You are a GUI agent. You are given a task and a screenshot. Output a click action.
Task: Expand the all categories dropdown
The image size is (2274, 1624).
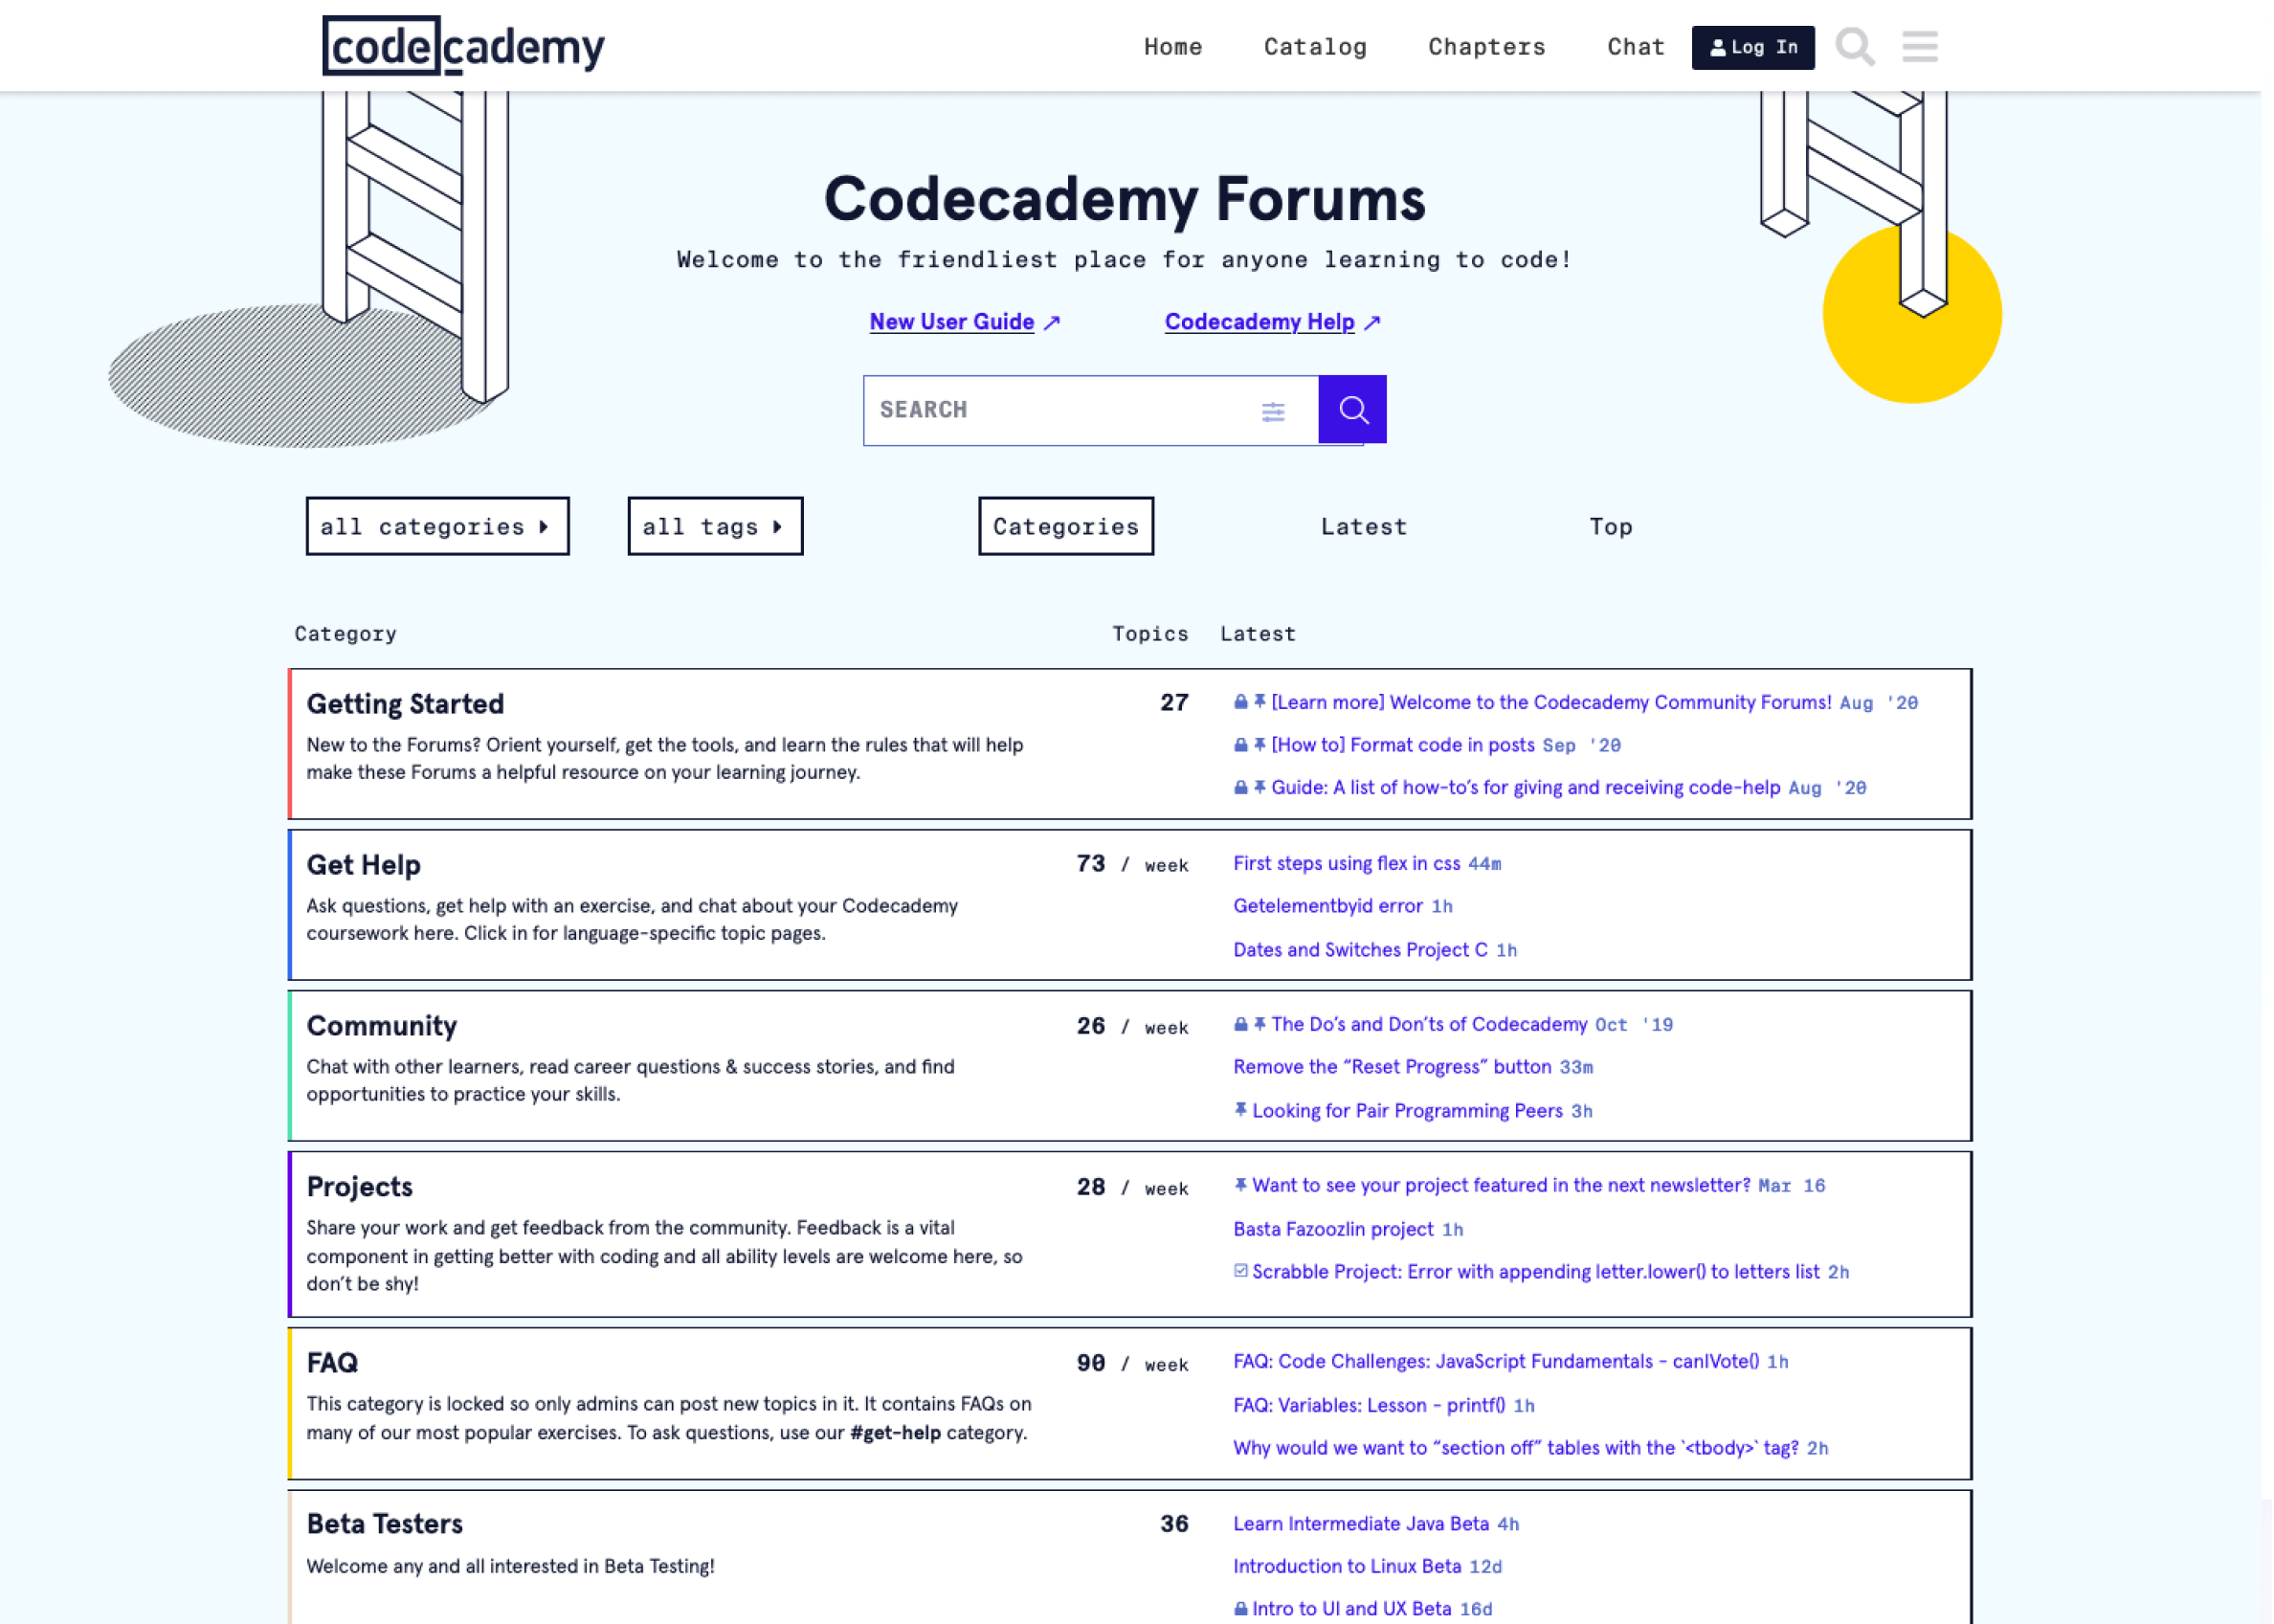(435, 523)
